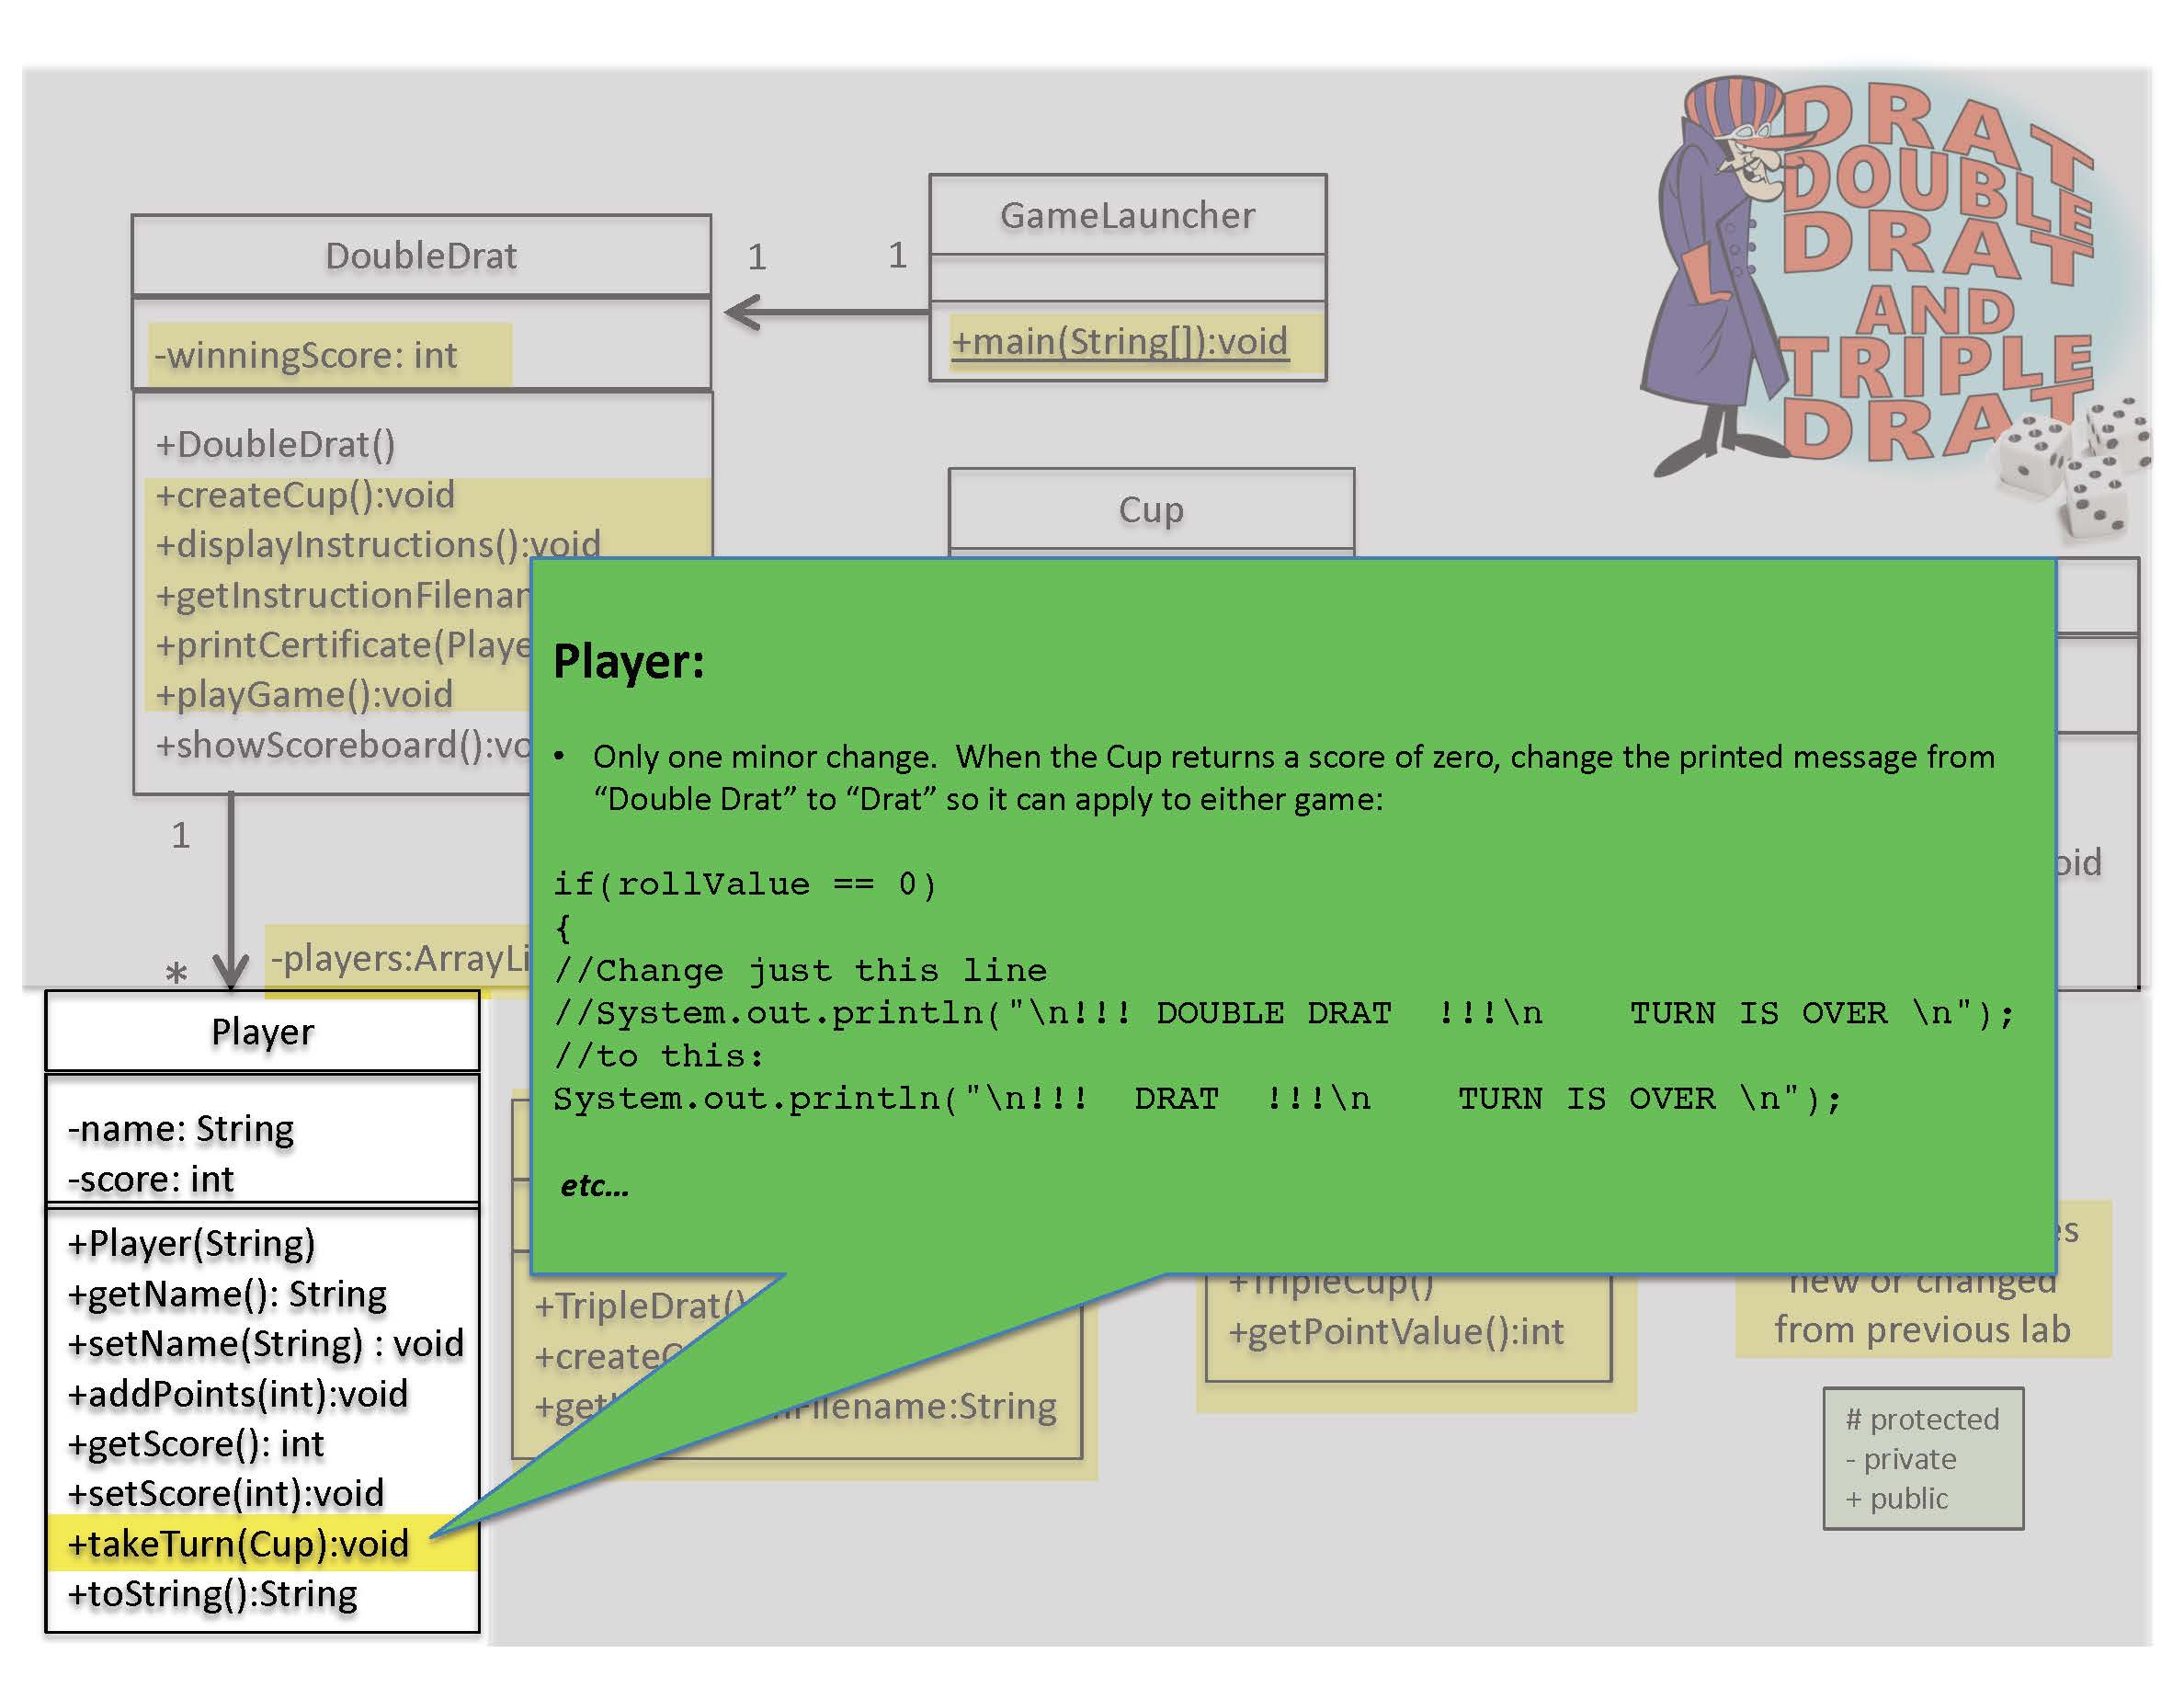Image resolution: width=2184 pixels, height=1688 pixels.
Task: Click the +createCup():void method in DoubleDrat
Action: pos(305,495)
